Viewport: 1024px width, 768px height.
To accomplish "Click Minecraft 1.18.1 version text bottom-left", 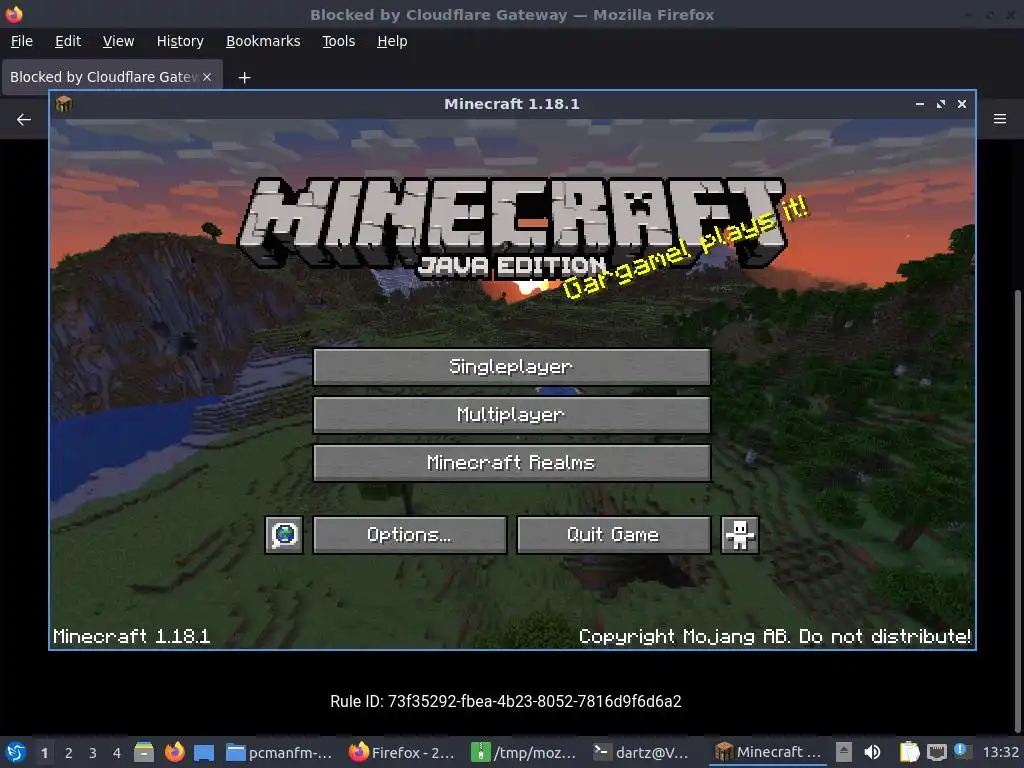I will click(x=131, y=636).
